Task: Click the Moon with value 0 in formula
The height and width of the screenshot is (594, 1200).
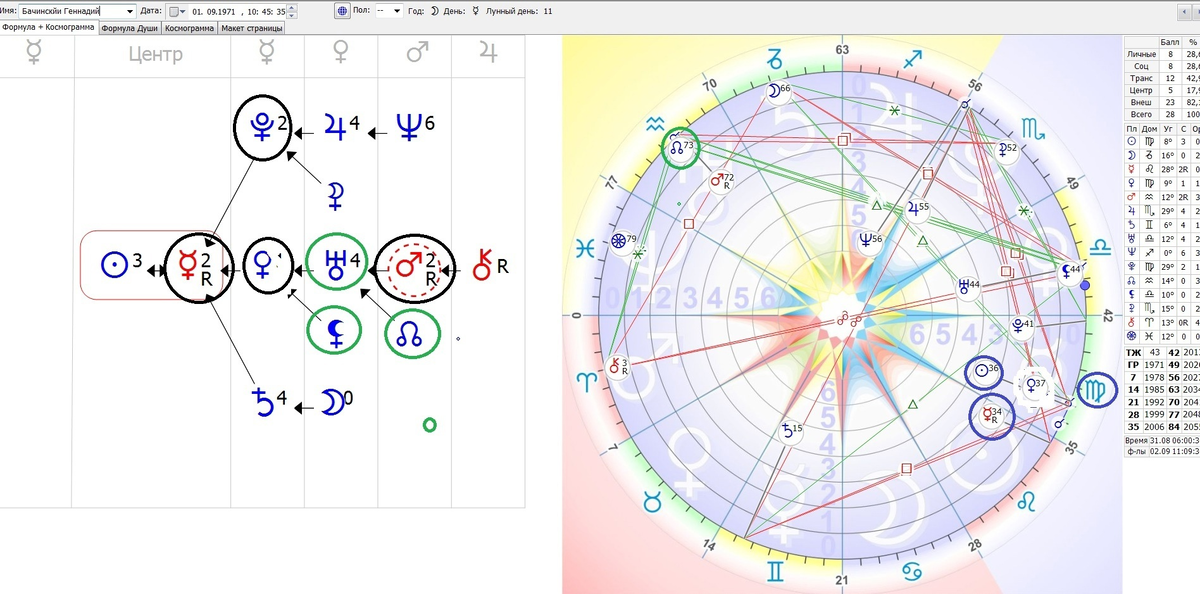Action: tap(331, 402)
